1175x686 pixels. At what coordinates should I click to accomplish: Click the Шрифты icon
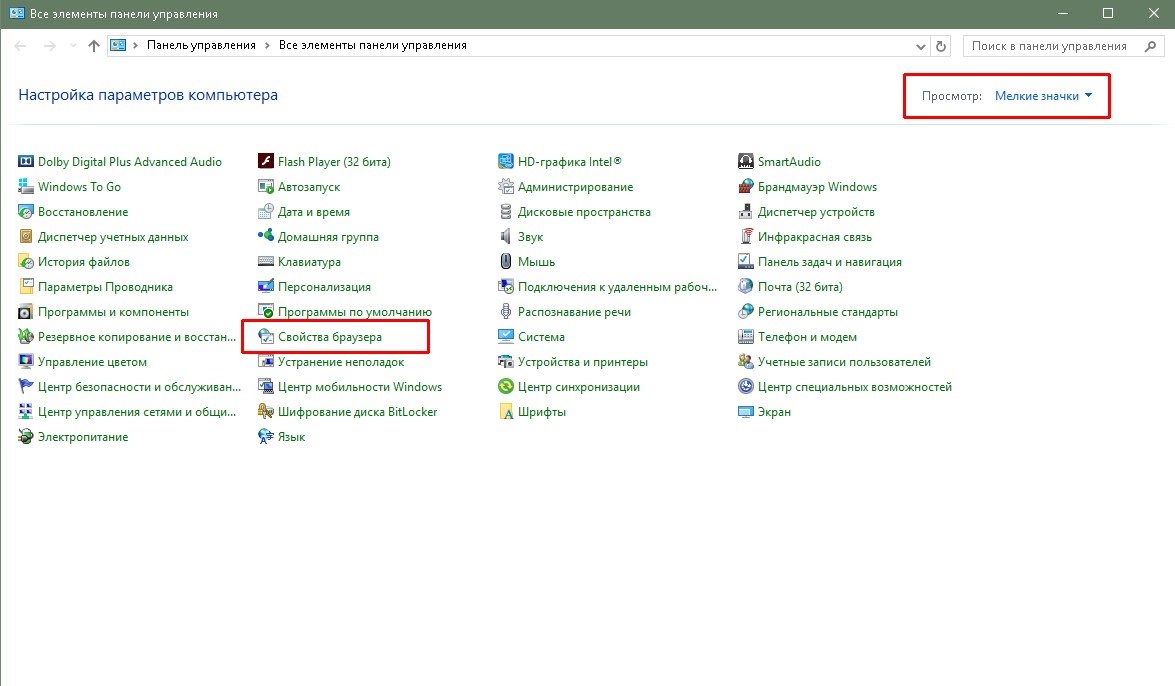[506, 412]
